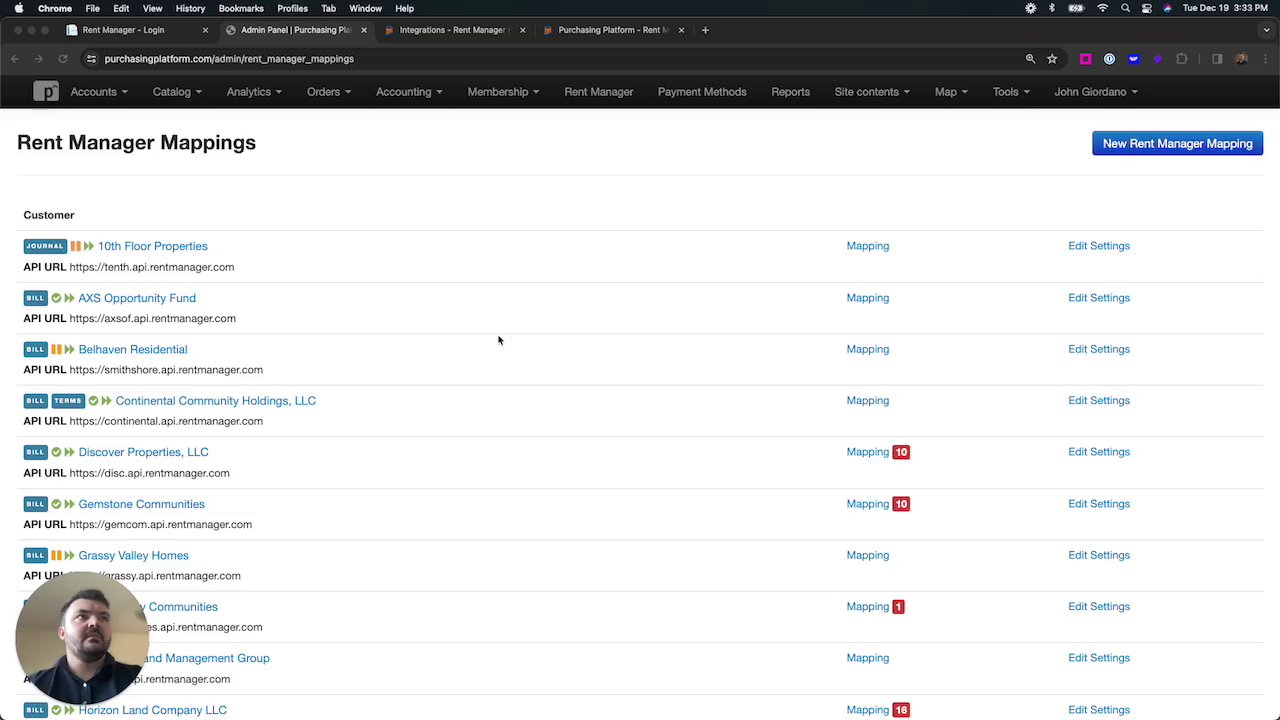Image resolution: width=1280 pixels, height=720 pixels.
Task: Click the green check icon in the Continental Community Holdings row
Action: (93, 401)
